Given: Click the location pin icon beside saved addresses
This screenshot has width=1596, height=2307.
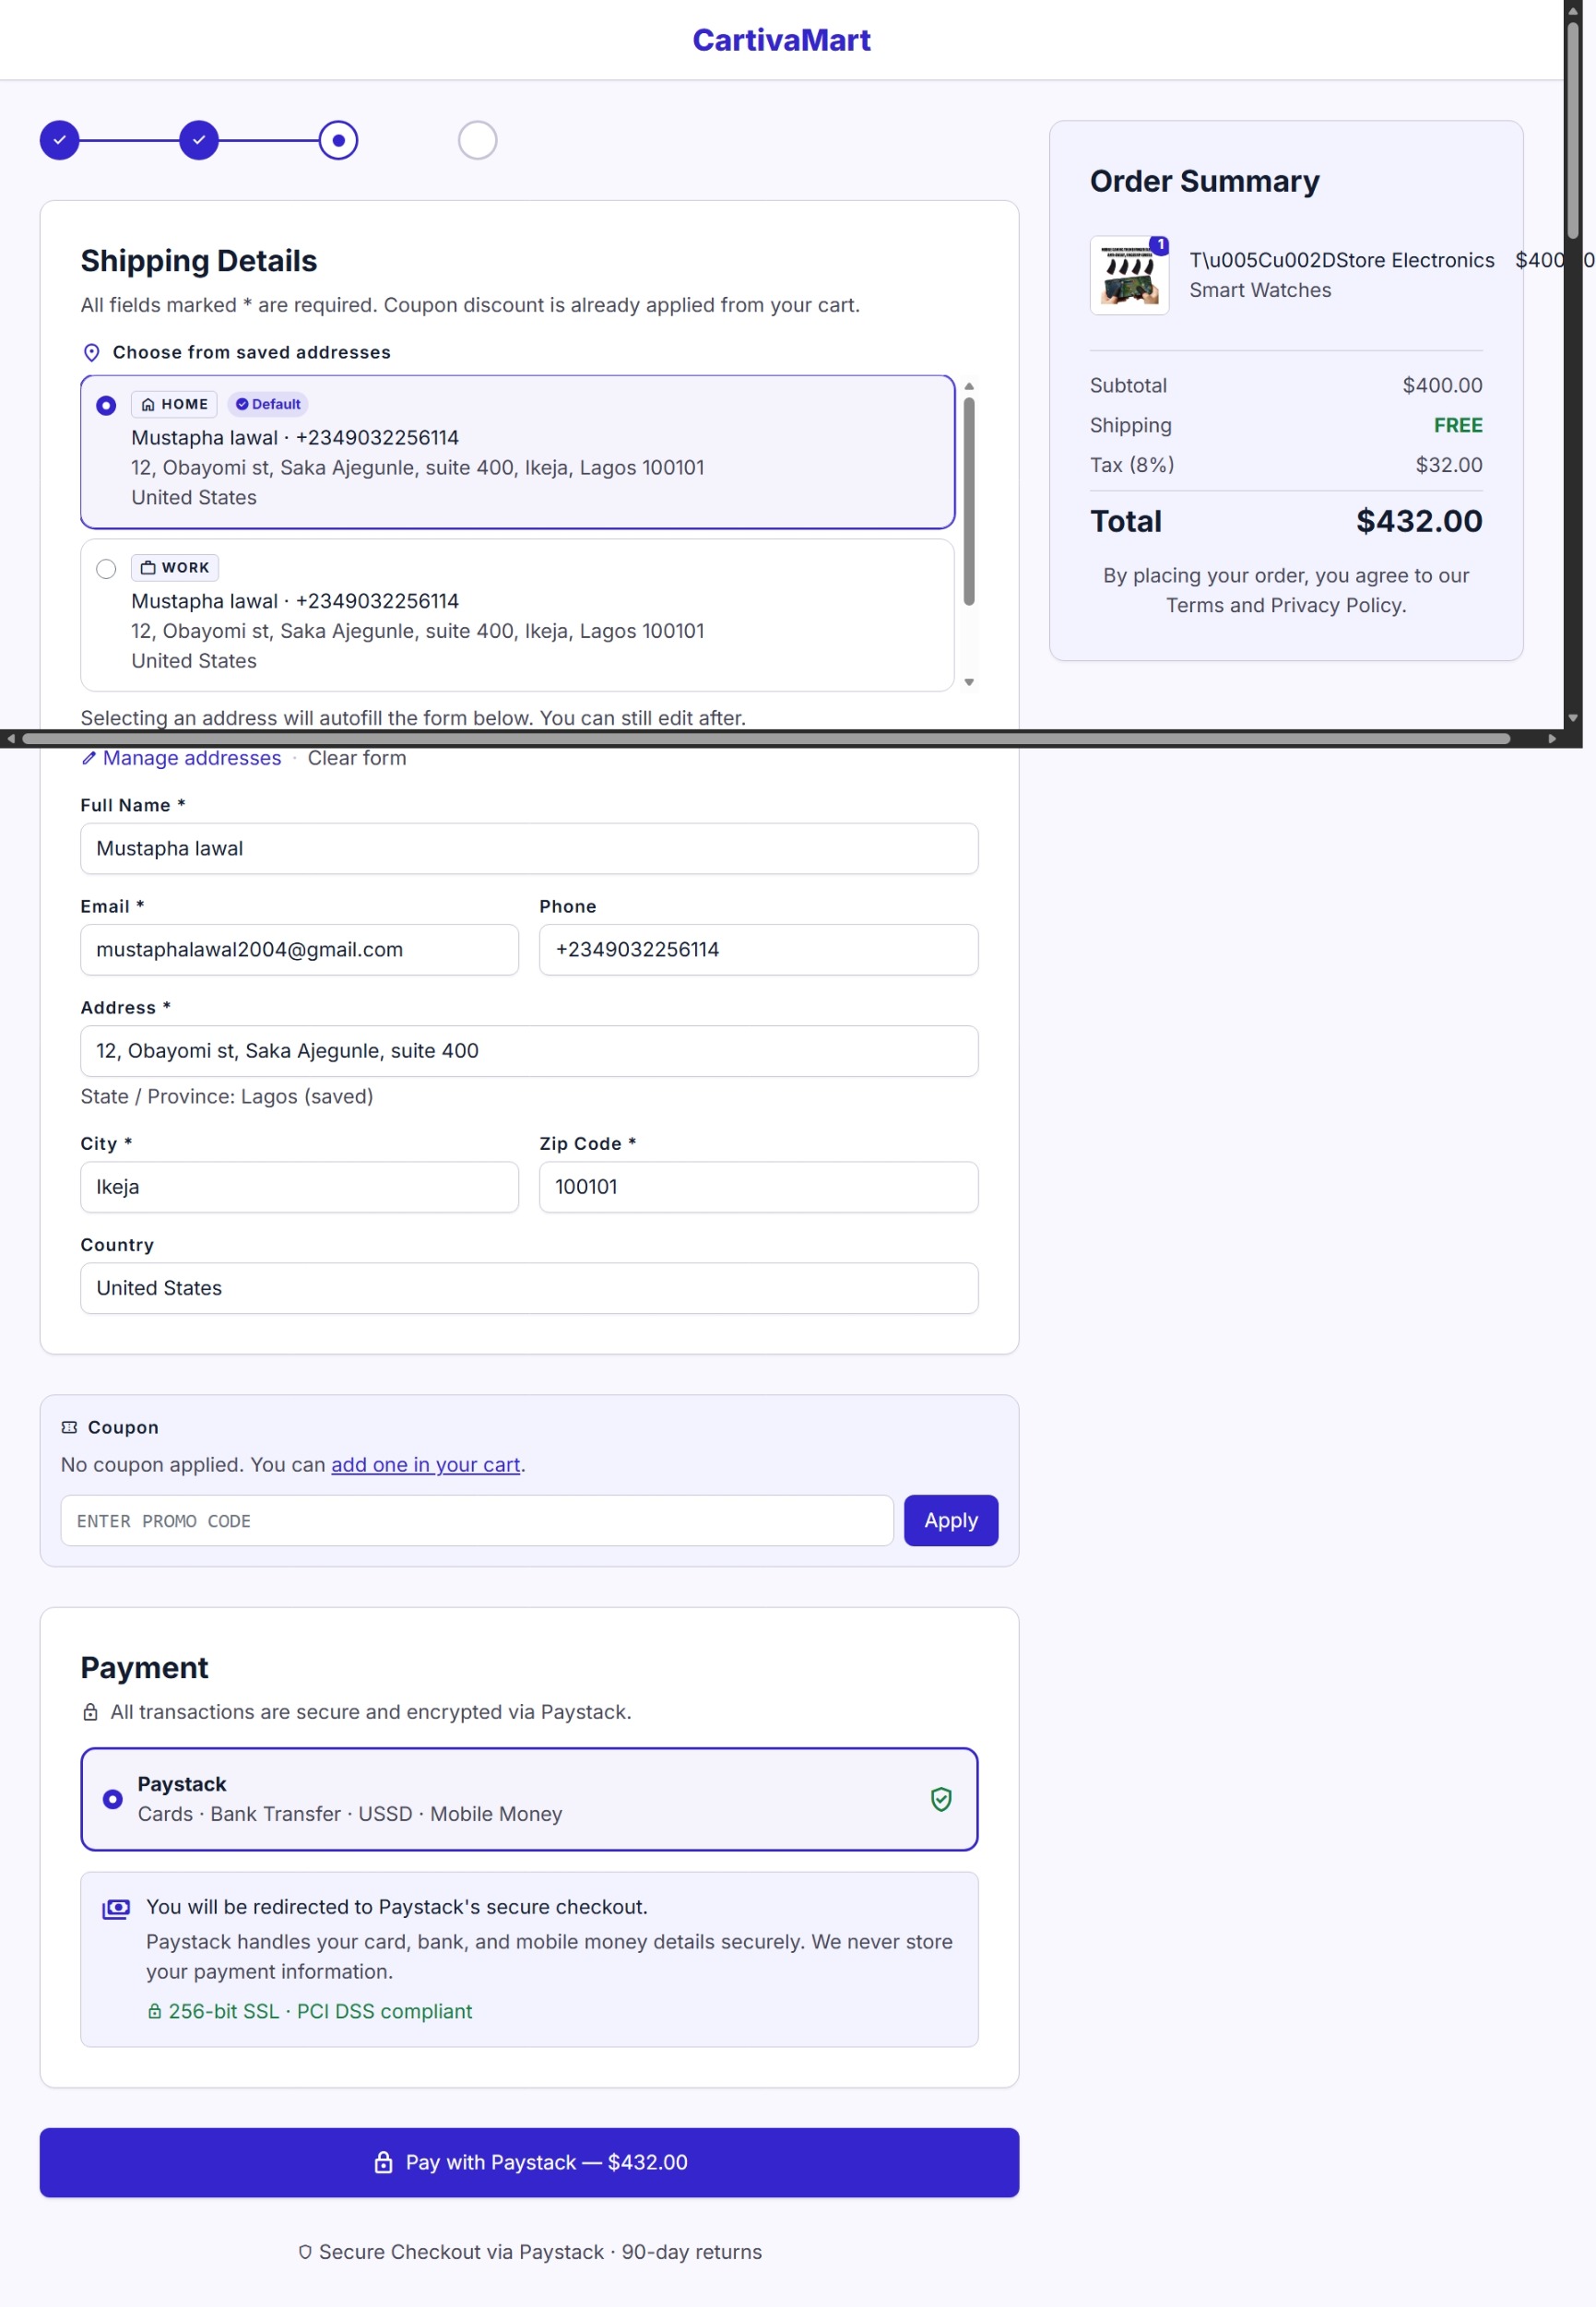Looking at the screenshot, I should (x=91, y=352).
